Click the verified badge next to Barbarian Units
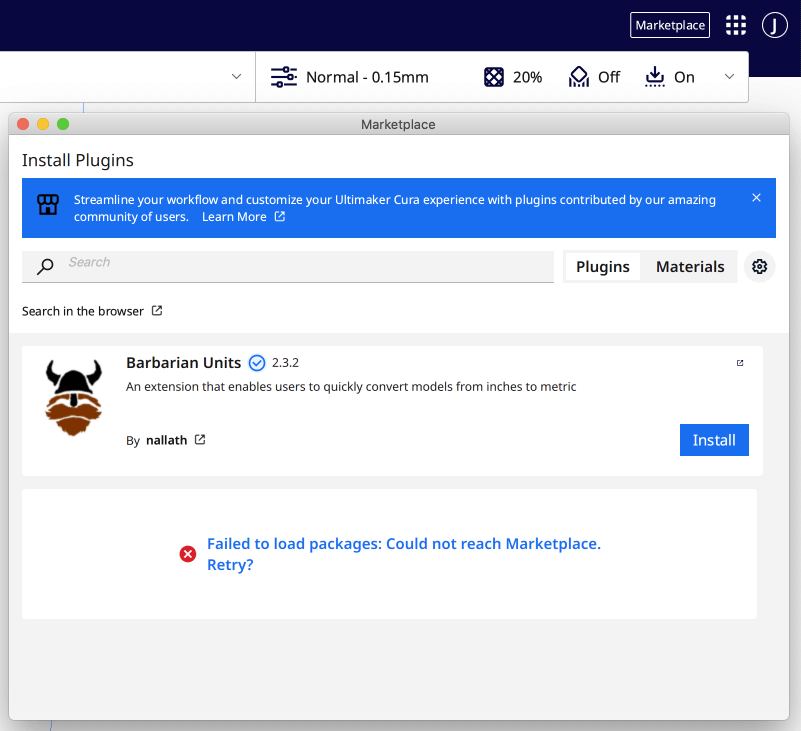801x731 pixels. point(256,363)
